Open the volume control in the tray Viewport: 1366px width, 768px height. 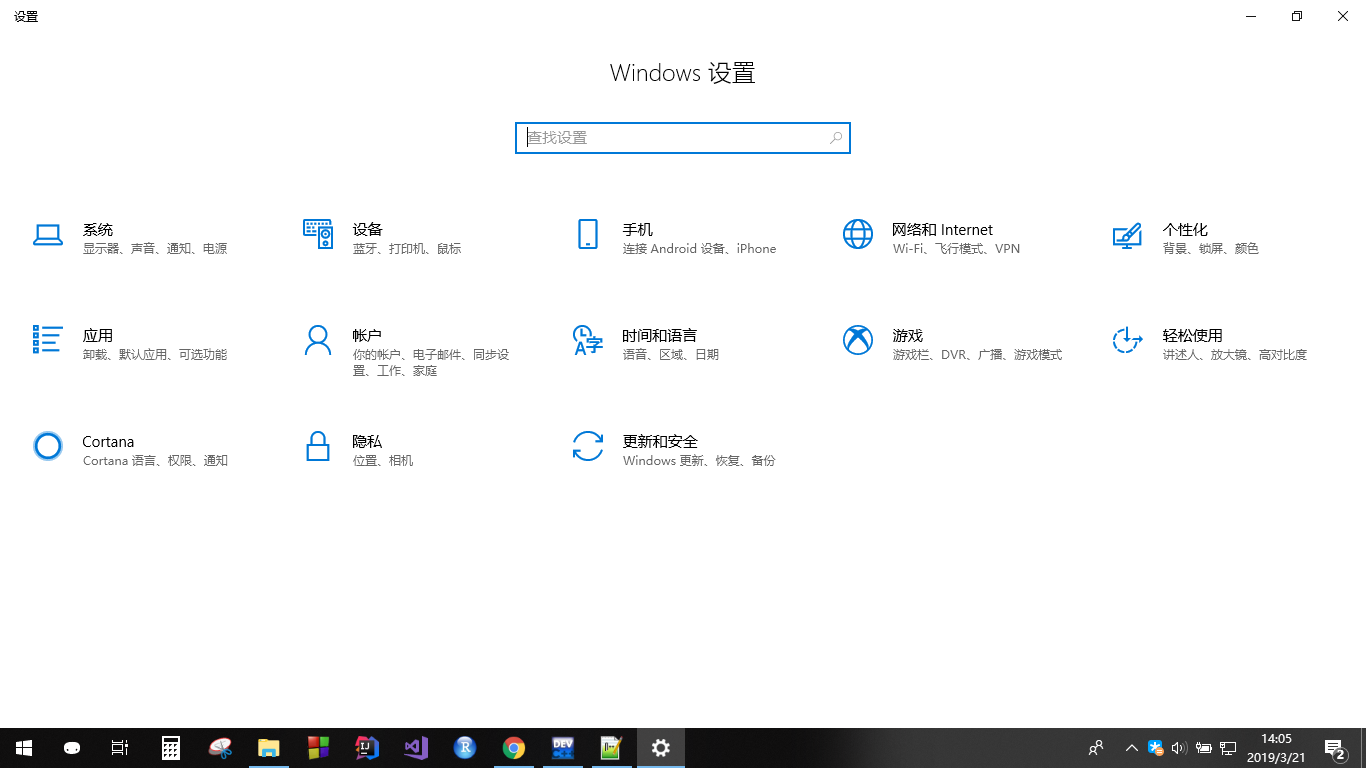coord(1178,748)
